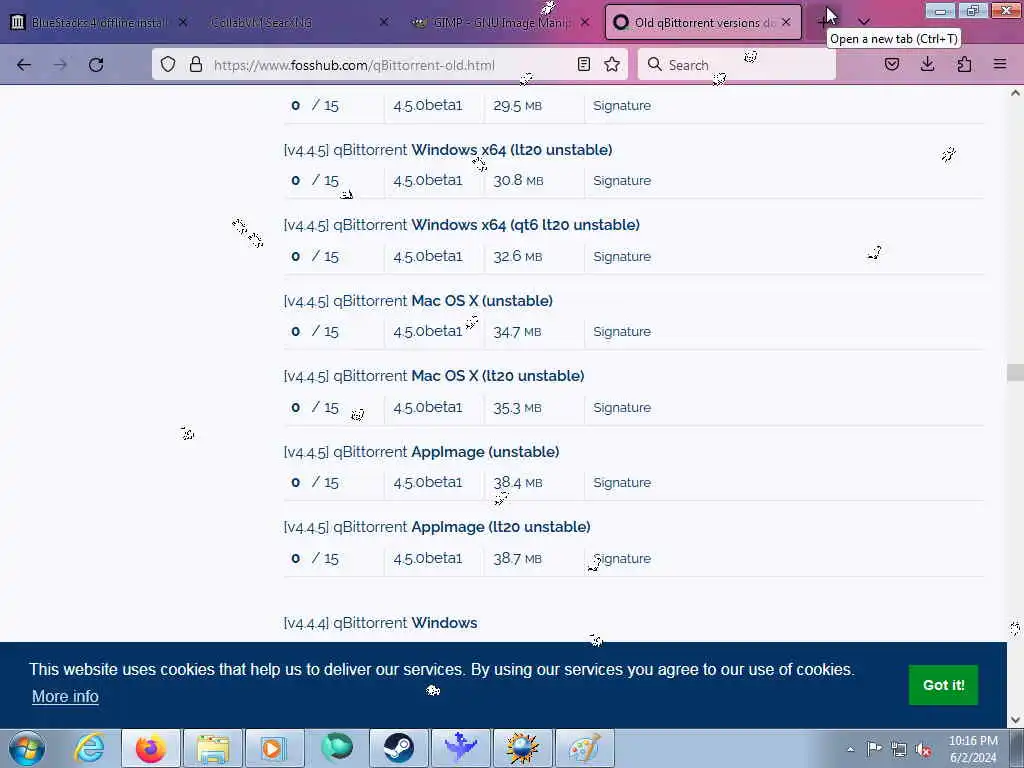The width and height of the screenshot is (1024, 768).
Task: Click Signature in the 38.7 MB row
Action: [x=622, y=558]
